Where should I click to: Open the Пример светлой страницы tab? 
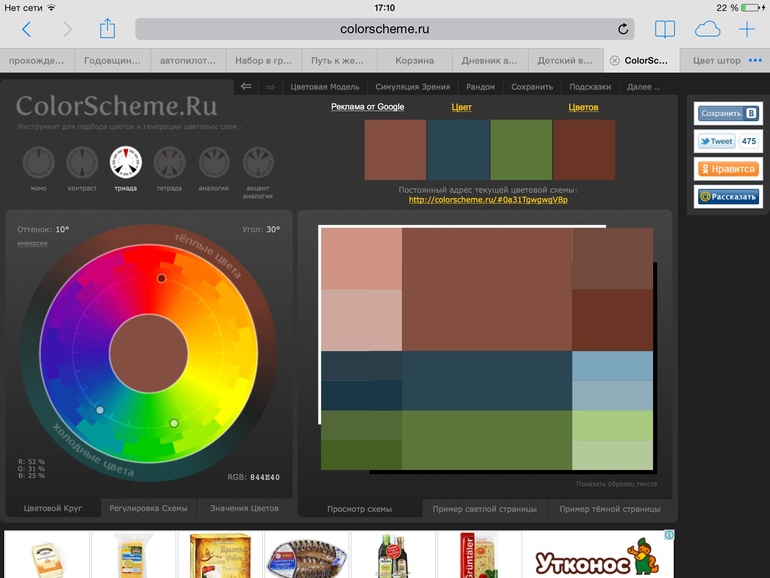point(484,509)
